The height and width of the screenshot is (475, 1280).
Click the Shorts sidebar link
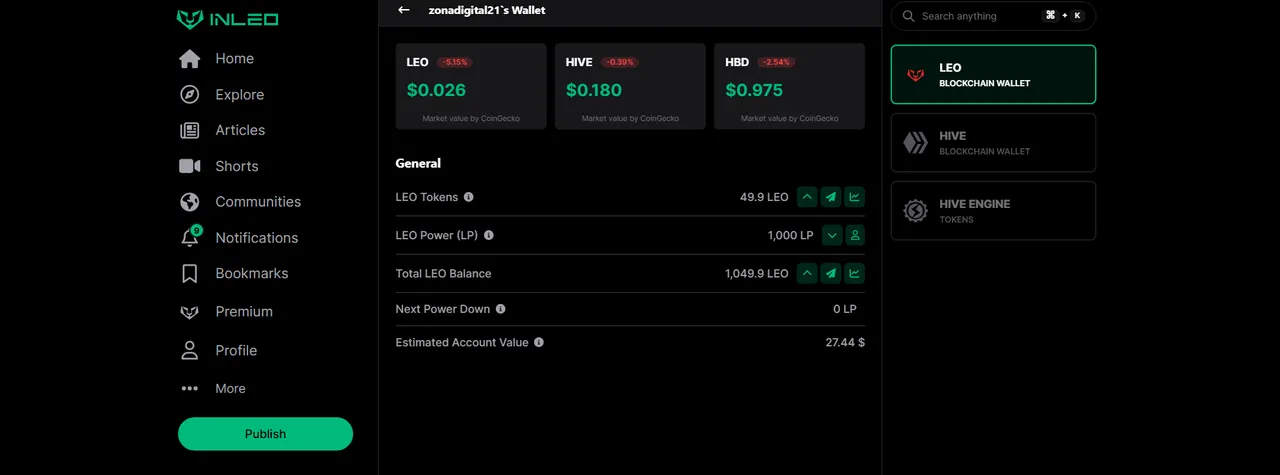coord(237,166)
